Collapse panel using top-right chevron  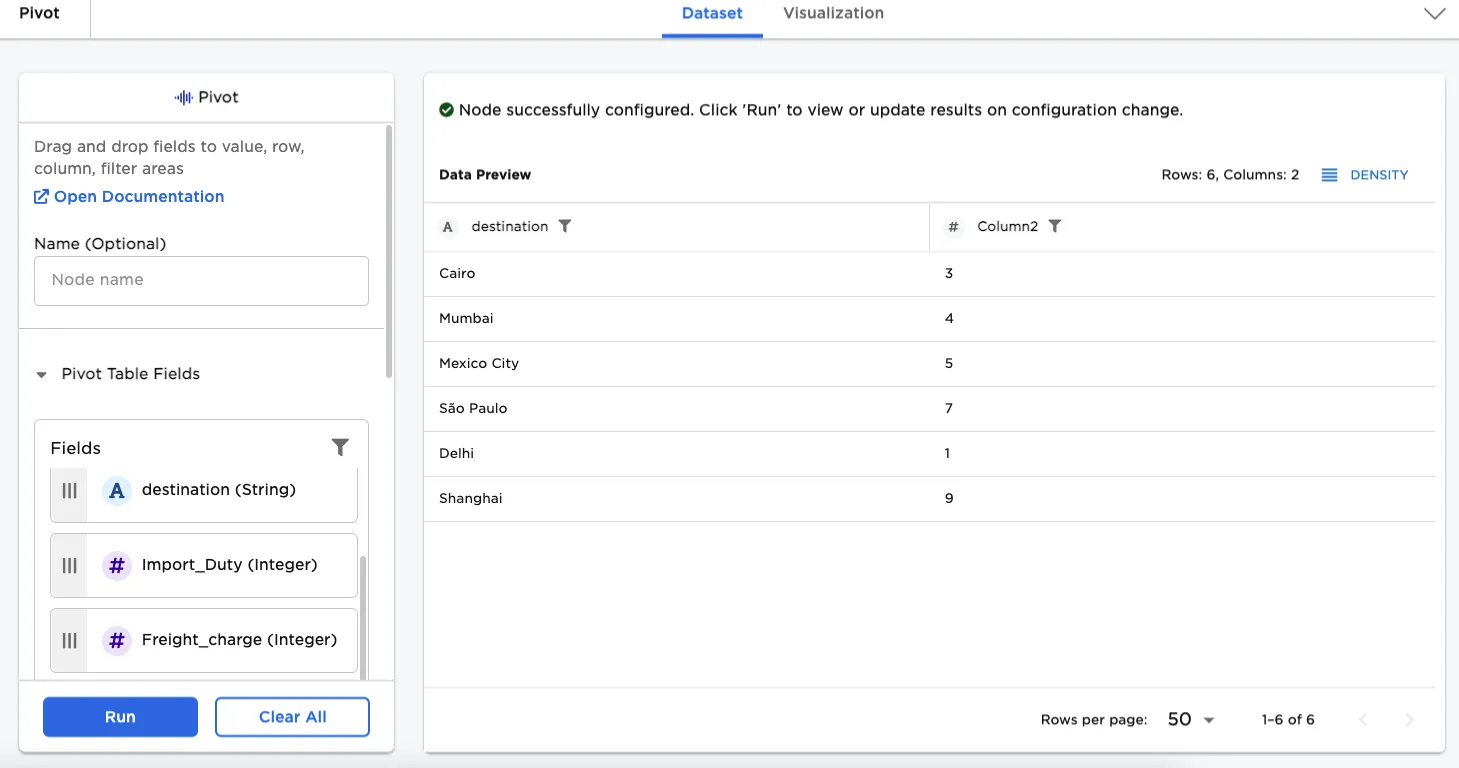(1434, 14)
